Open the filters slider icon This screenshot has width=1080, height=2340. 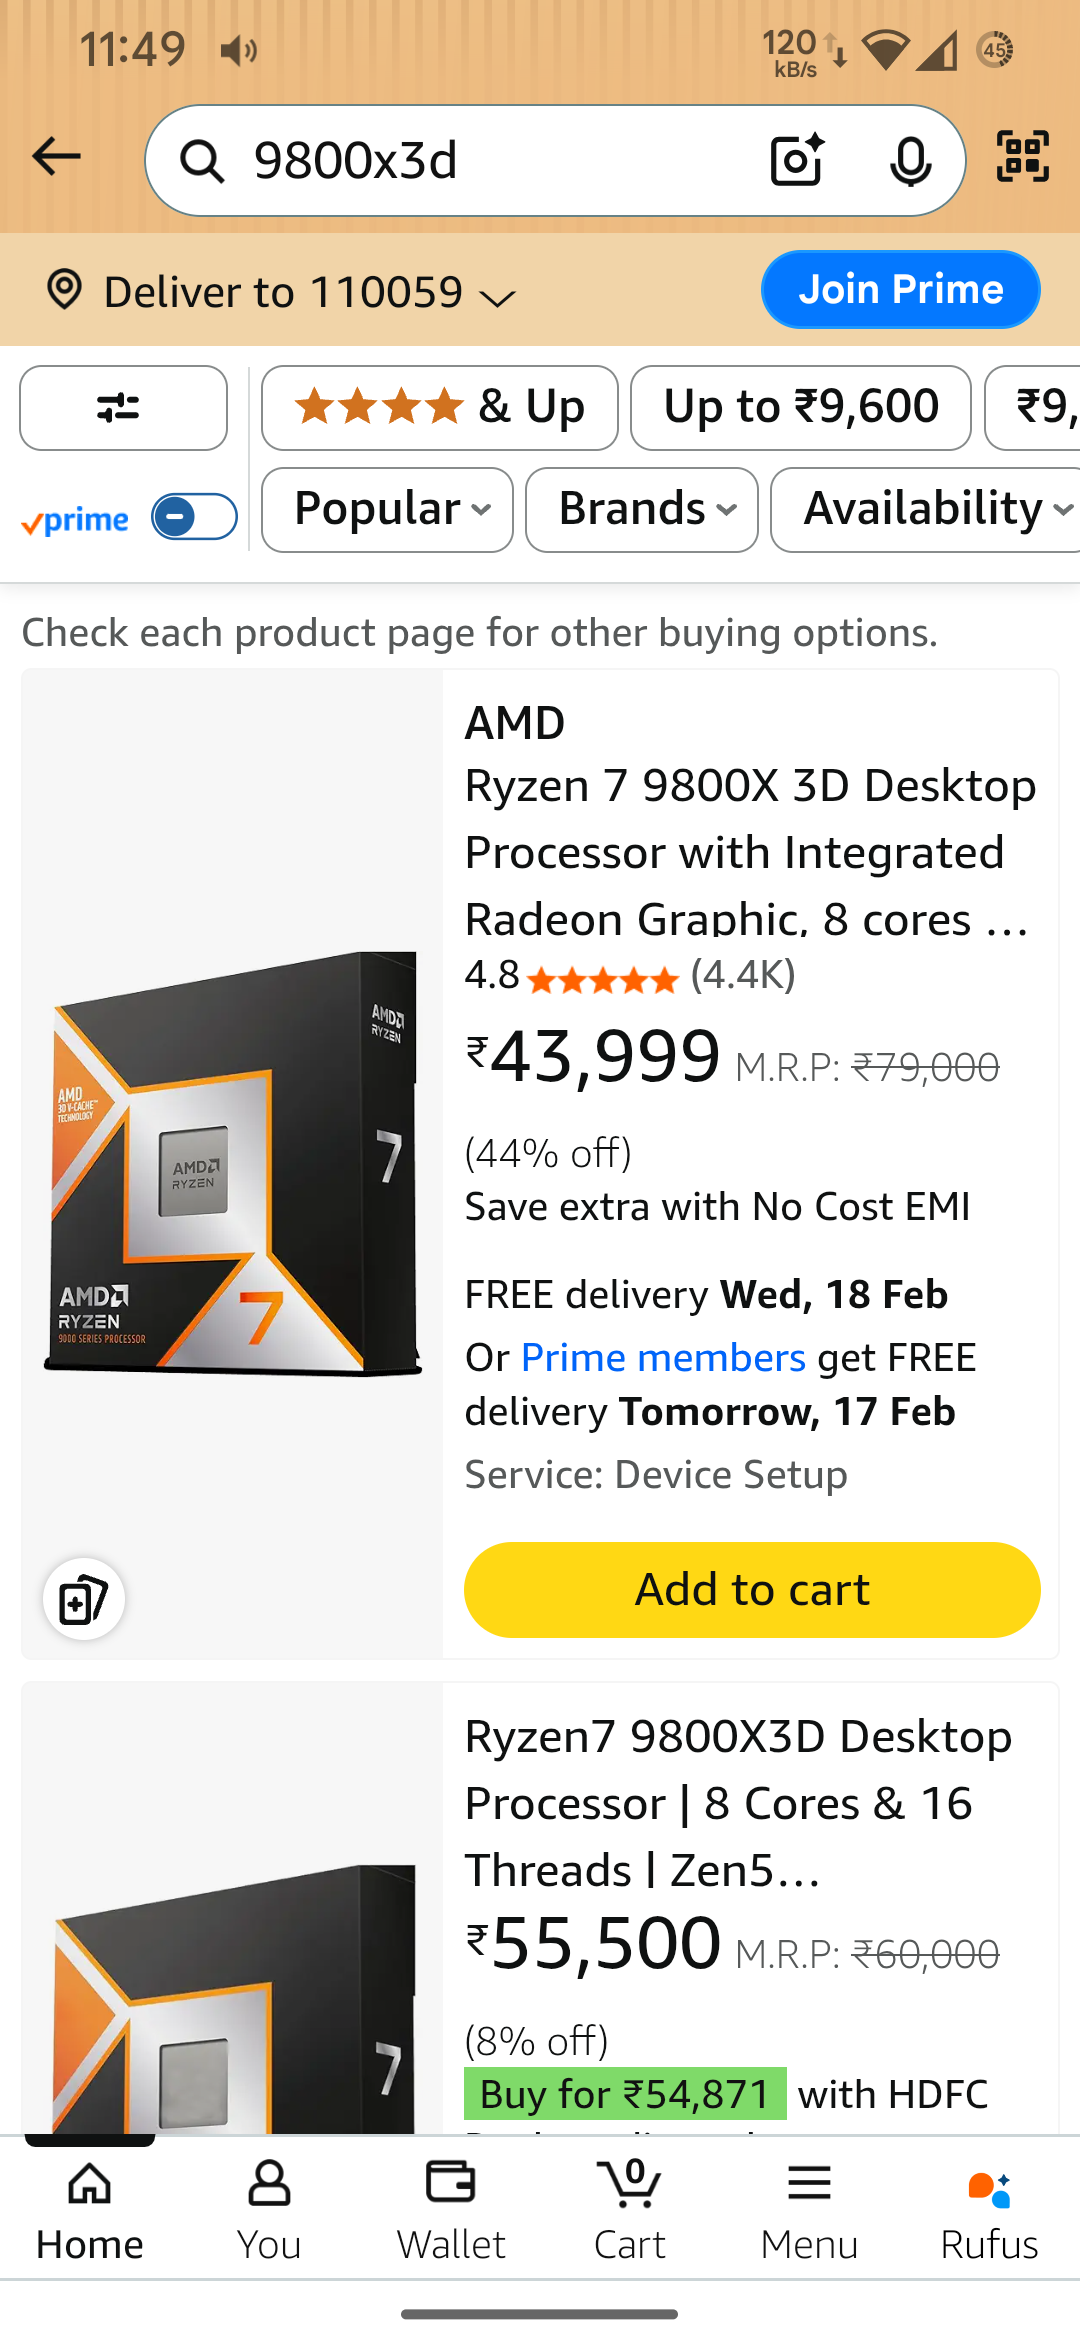coord(123,408)
